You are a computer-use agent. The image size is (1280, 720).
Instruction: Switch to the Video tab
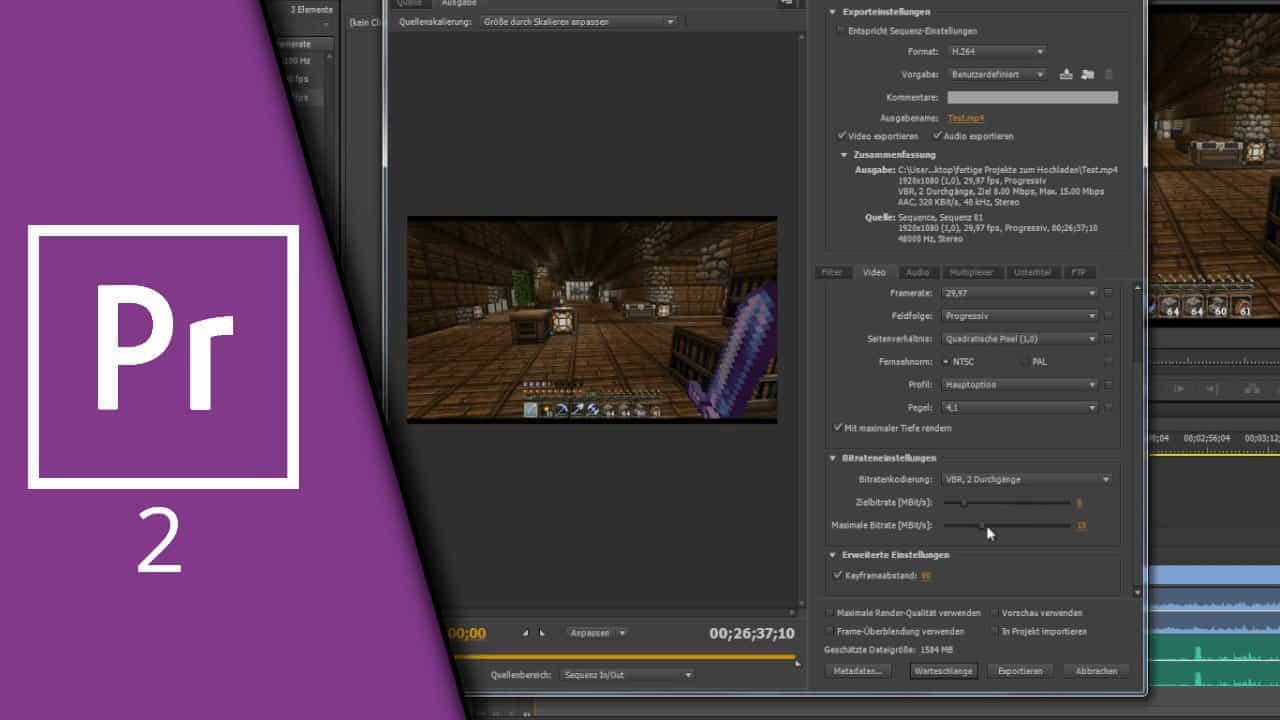(874, 272)
